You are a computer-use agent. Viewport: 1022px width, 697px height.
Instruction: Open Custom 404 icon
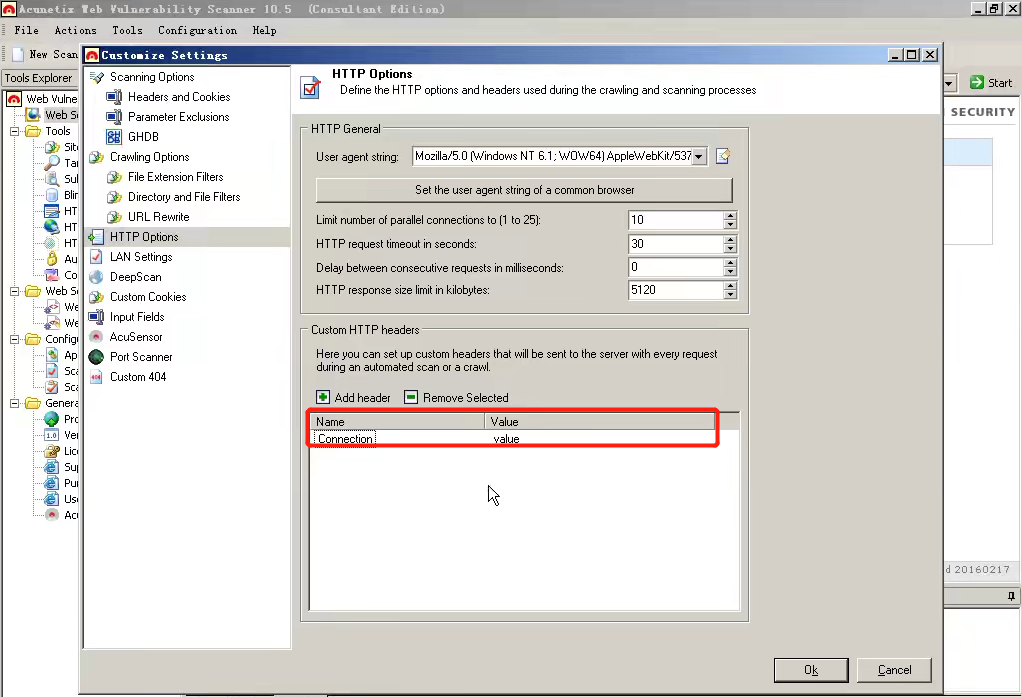96,377
